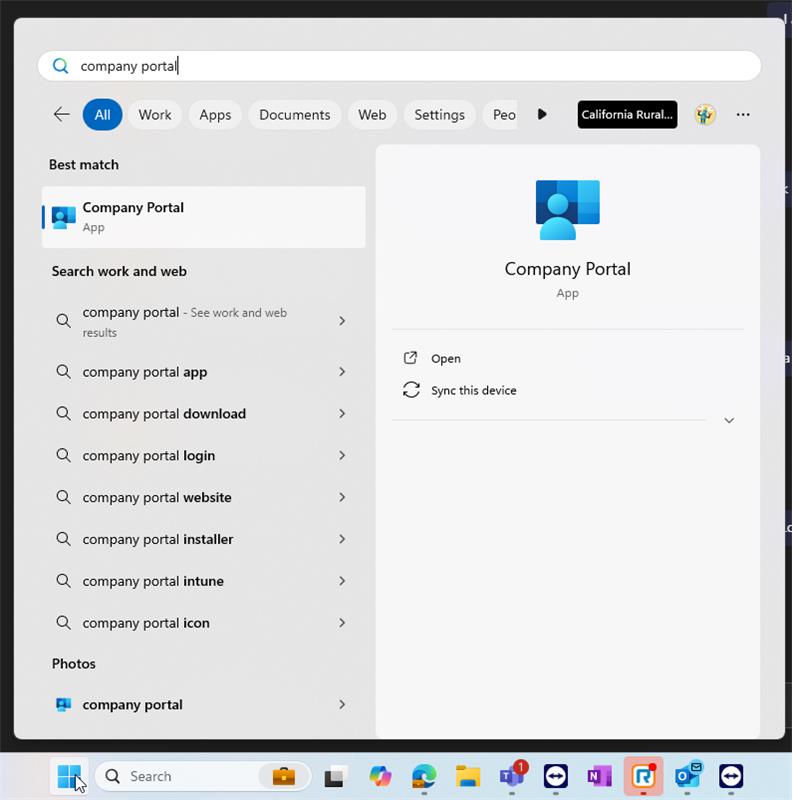
Task: Switch to the Documents filter tab
Action: coord(294,115)
